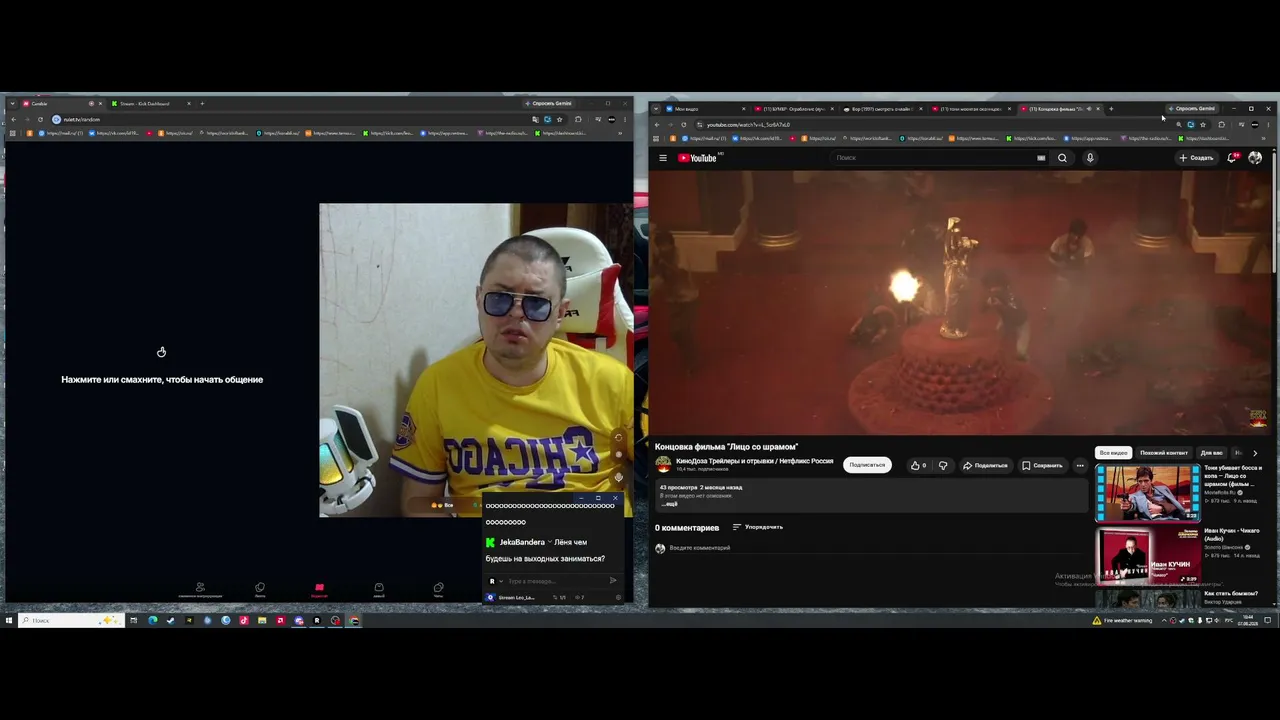
Task: Open the Windows Start menu
Action: click(x=9, y=620)
